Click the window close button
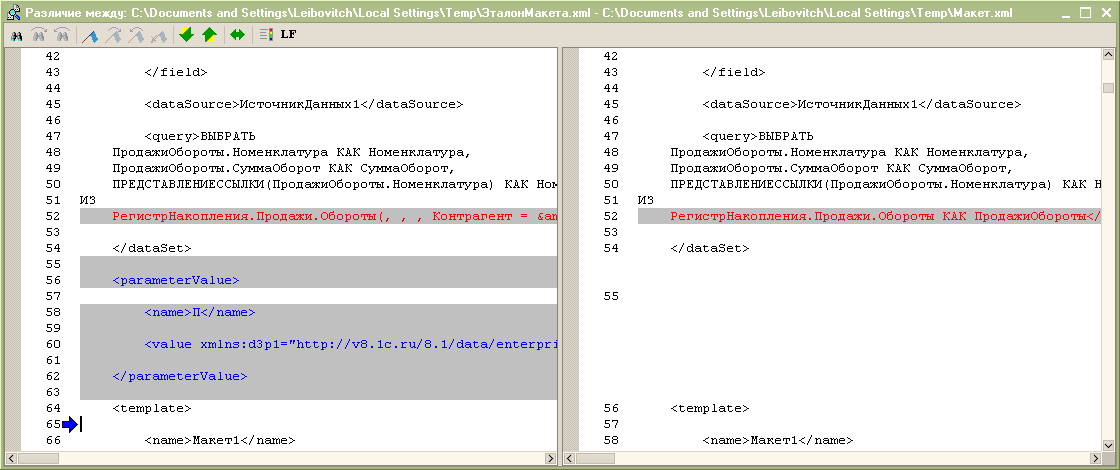 point(1105,11)
